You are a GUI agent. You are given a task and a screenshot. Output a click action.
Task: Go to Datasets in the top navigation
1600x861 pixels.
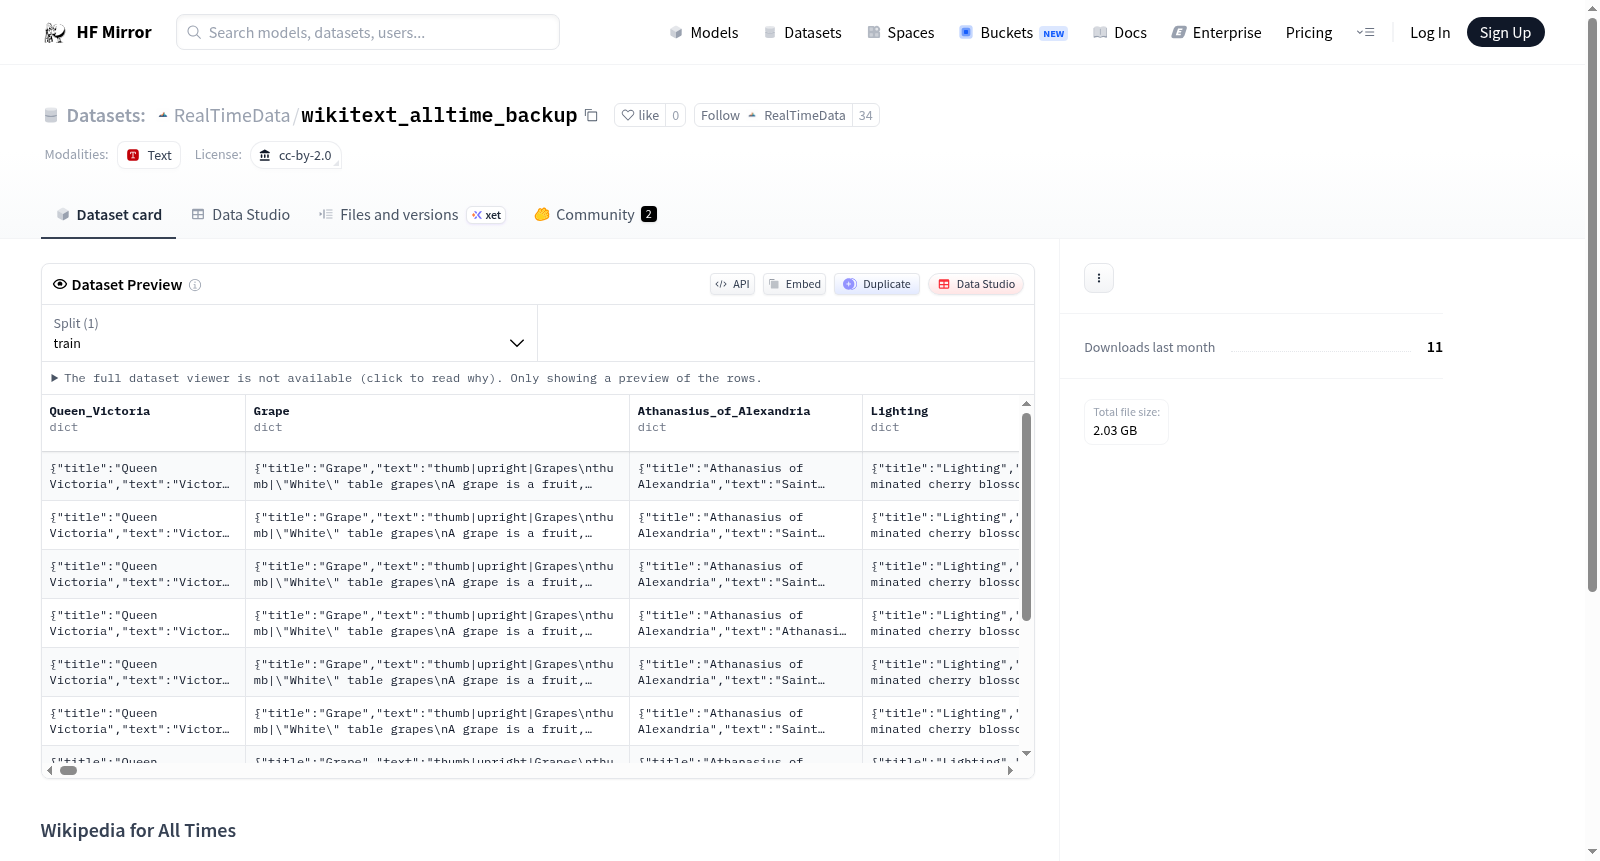803,32
